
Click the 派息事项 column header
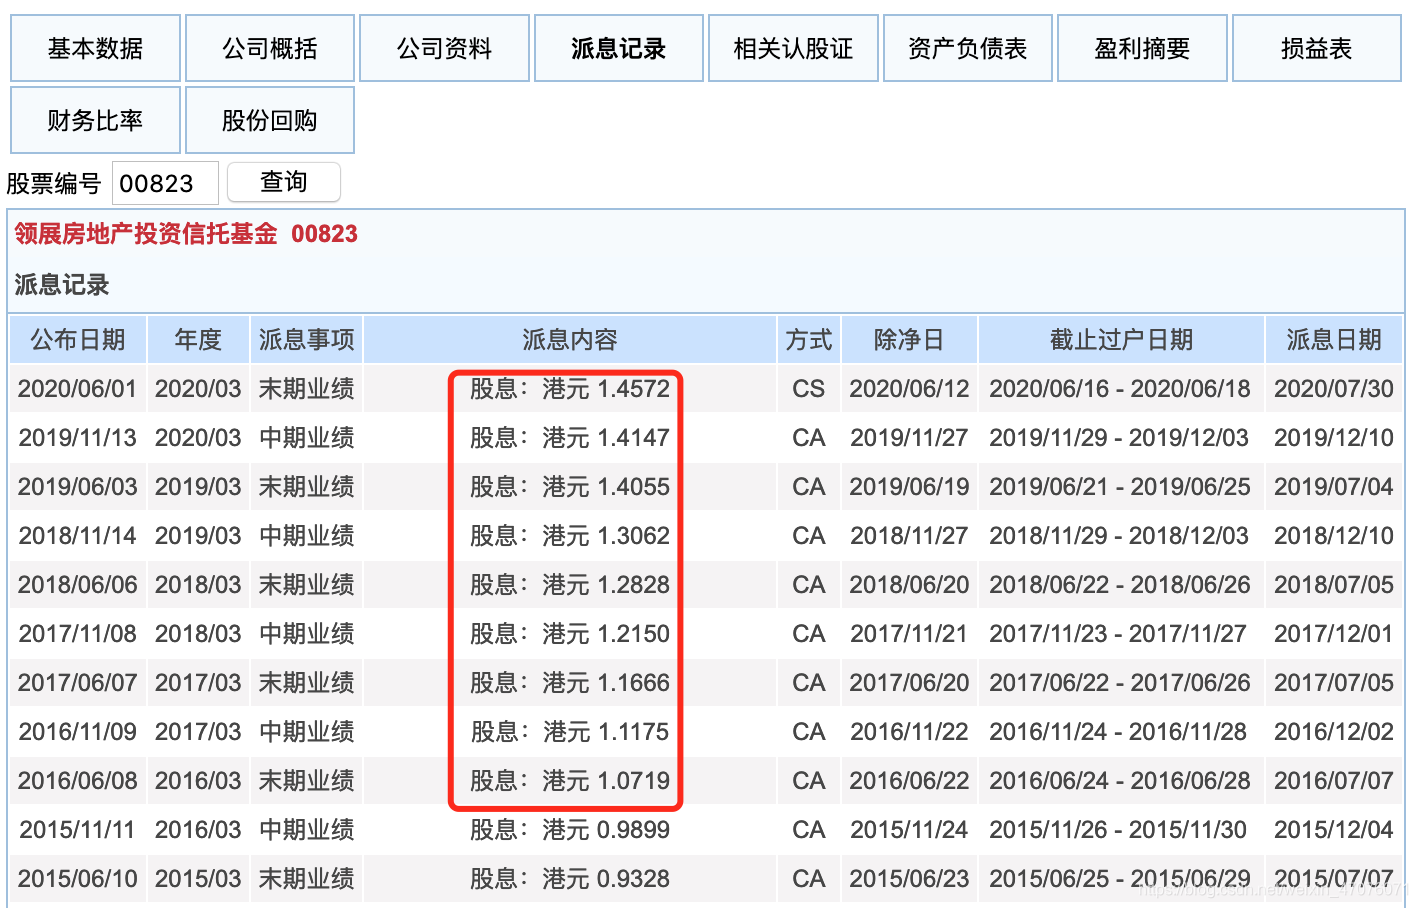pos(306,340)
